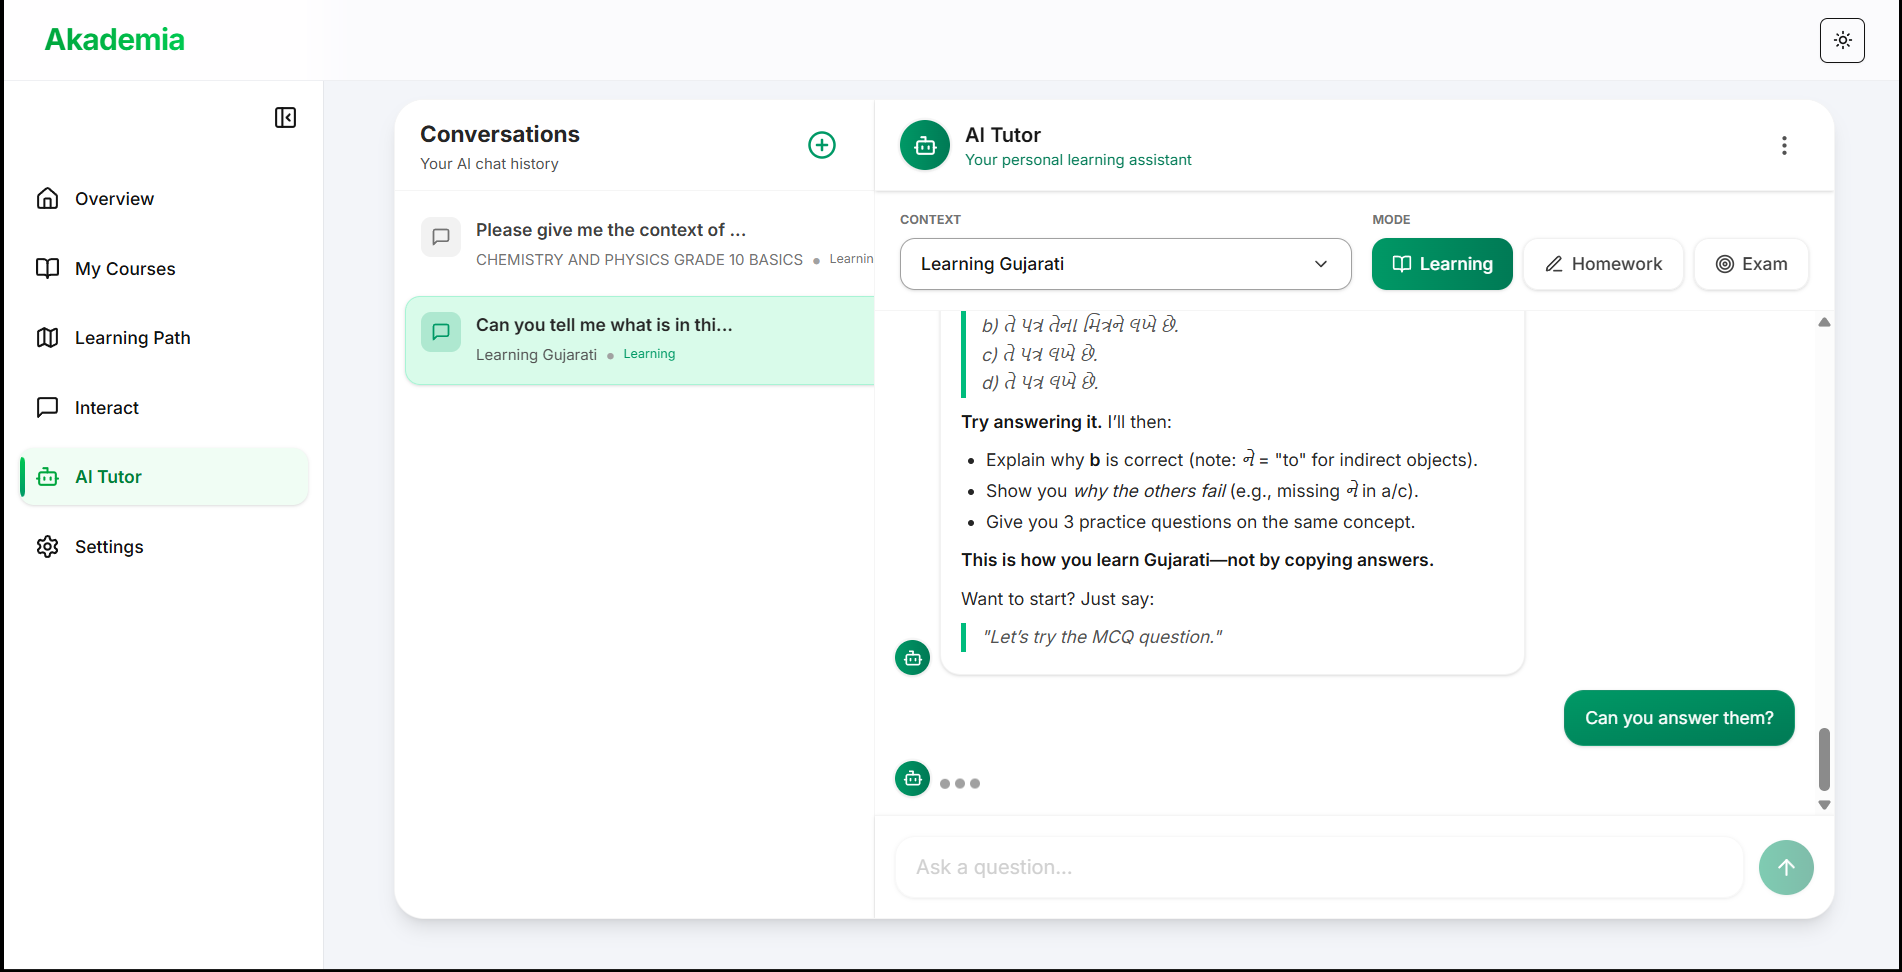
Task: Switch to Homework mode
Action: tap(1602, 264)
